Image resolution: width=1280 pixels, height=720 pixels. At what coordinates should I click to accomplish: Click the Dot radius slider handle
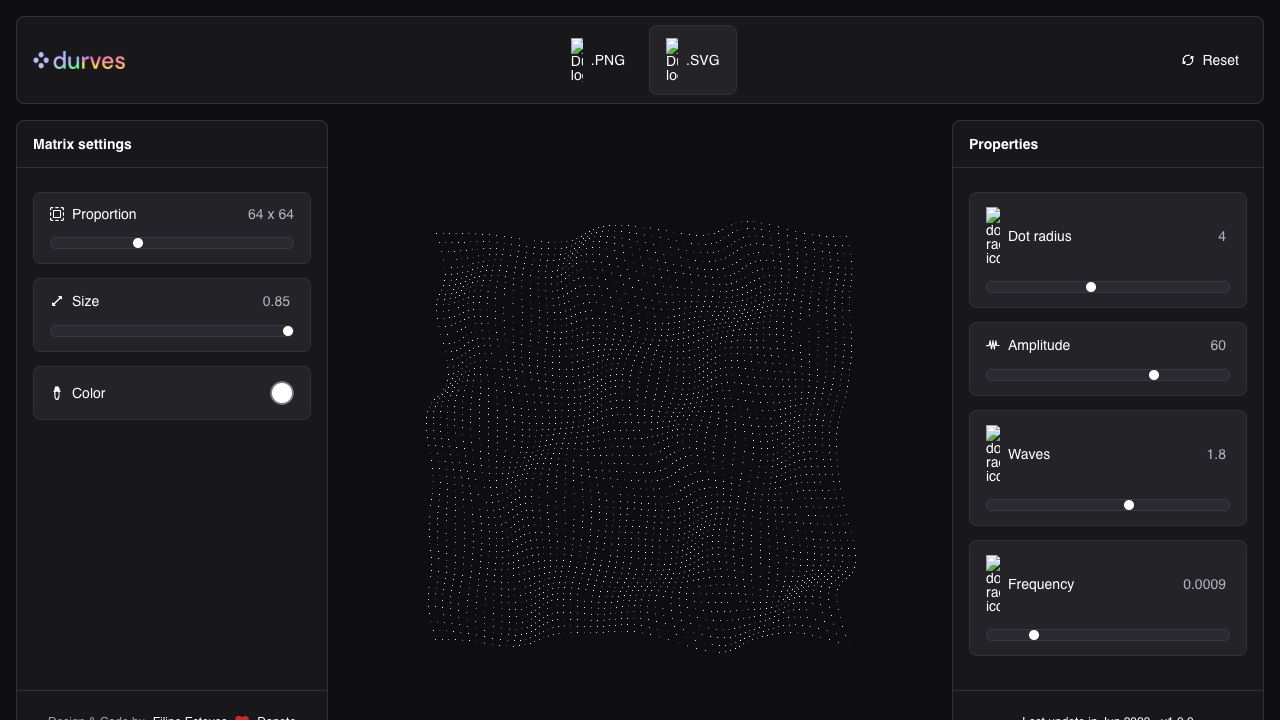pyautogui.click(x=1091, y=287)
